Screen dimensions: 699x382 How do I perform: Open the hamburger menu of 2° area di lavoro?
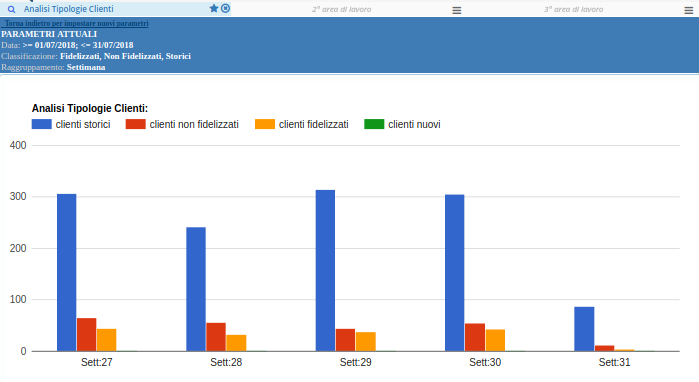point(456,10)
